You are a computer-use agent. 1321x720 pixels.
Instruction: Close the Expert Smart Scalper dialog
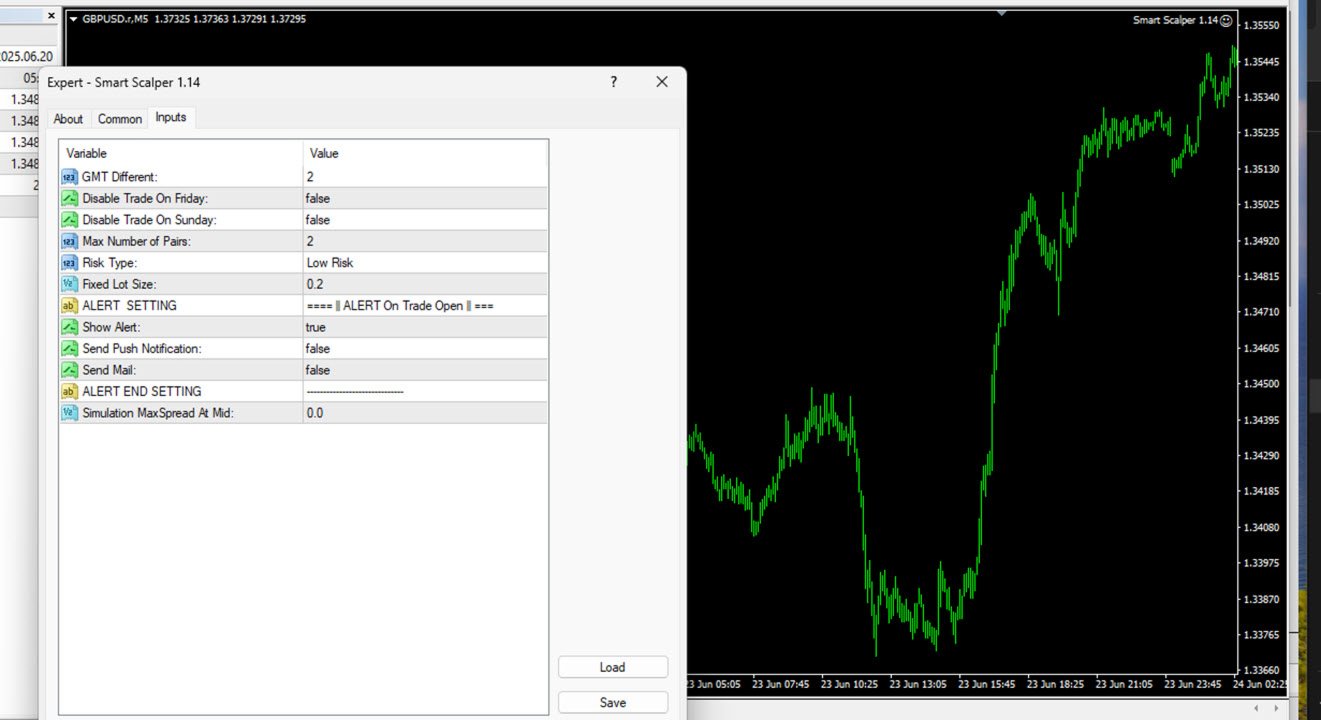(661, 82)
